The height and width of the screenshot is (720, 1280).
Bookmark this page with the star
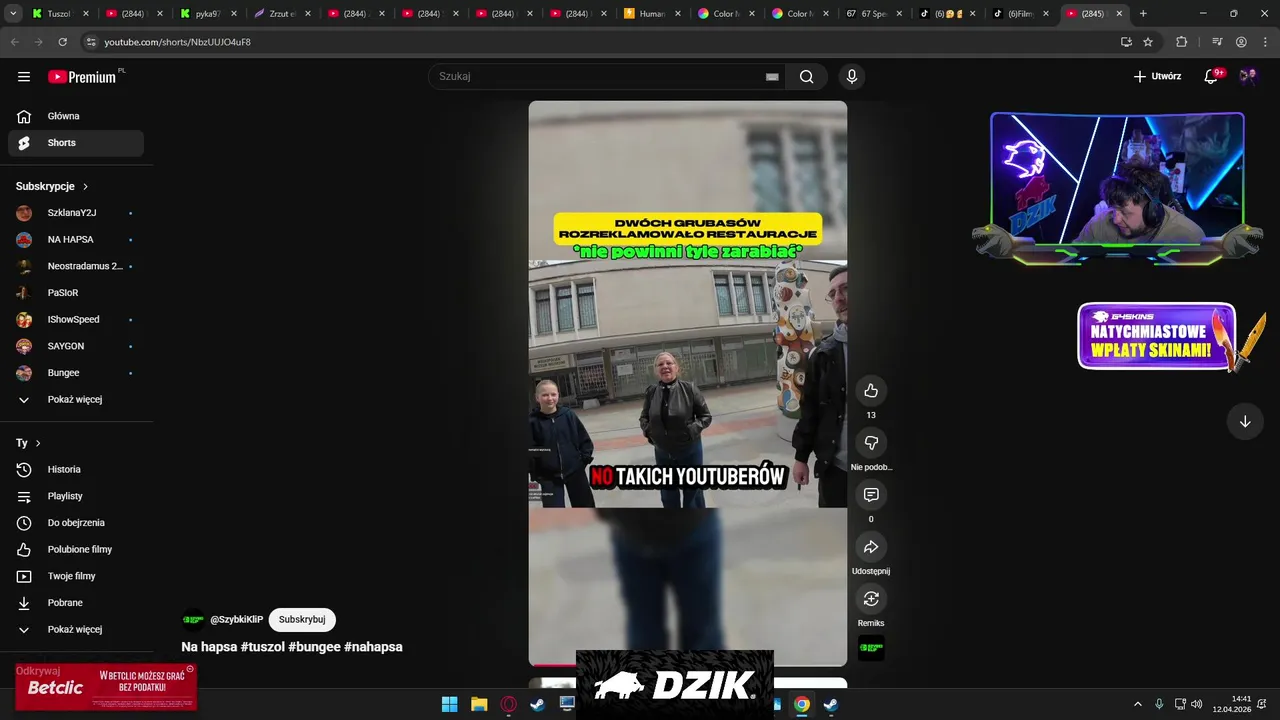(x=1148, y=42)
